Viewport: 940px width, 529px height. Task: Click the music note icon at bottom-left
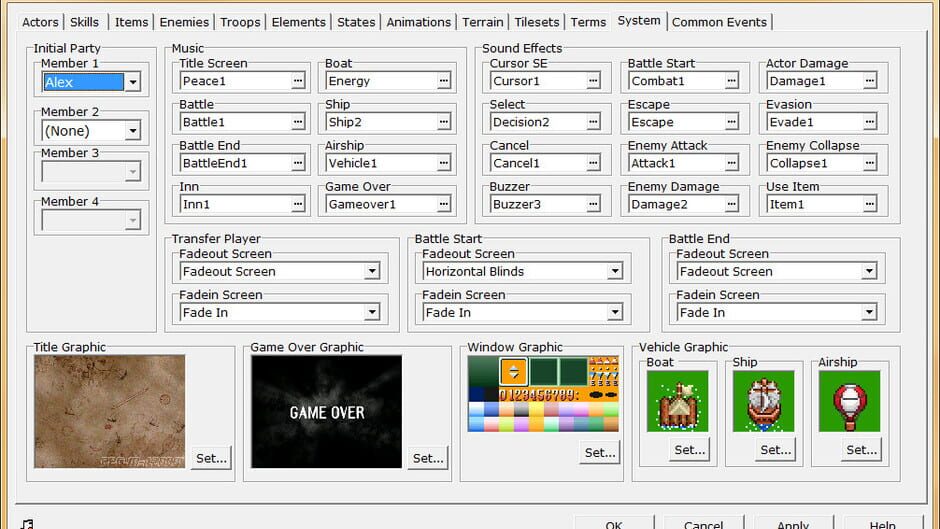[x=27, y=524]
